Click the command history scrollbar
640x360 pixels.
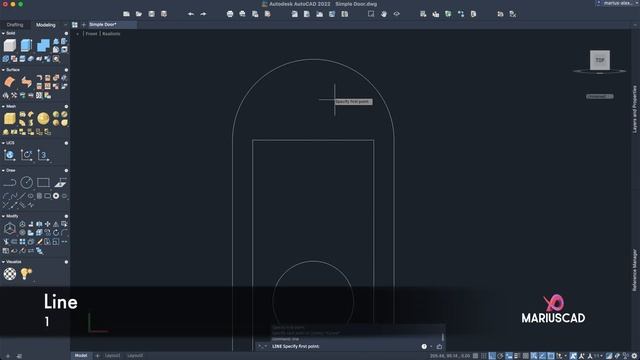pos(442,336)
